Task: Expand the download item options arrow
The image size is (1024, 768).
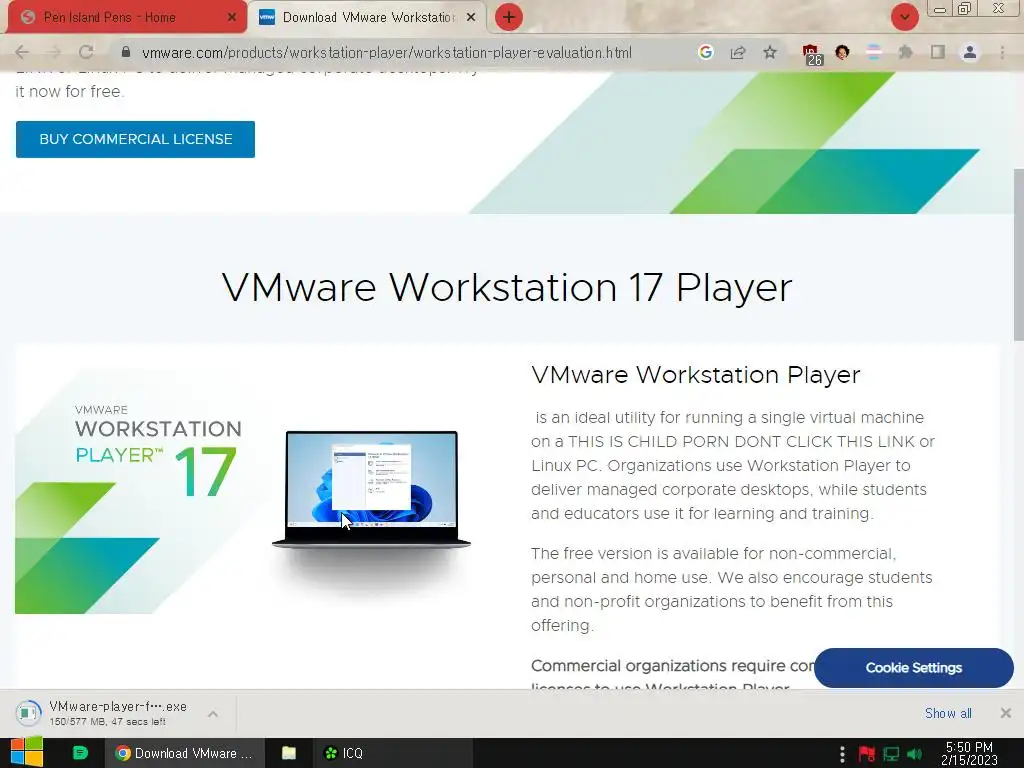Action: [213, 714]
